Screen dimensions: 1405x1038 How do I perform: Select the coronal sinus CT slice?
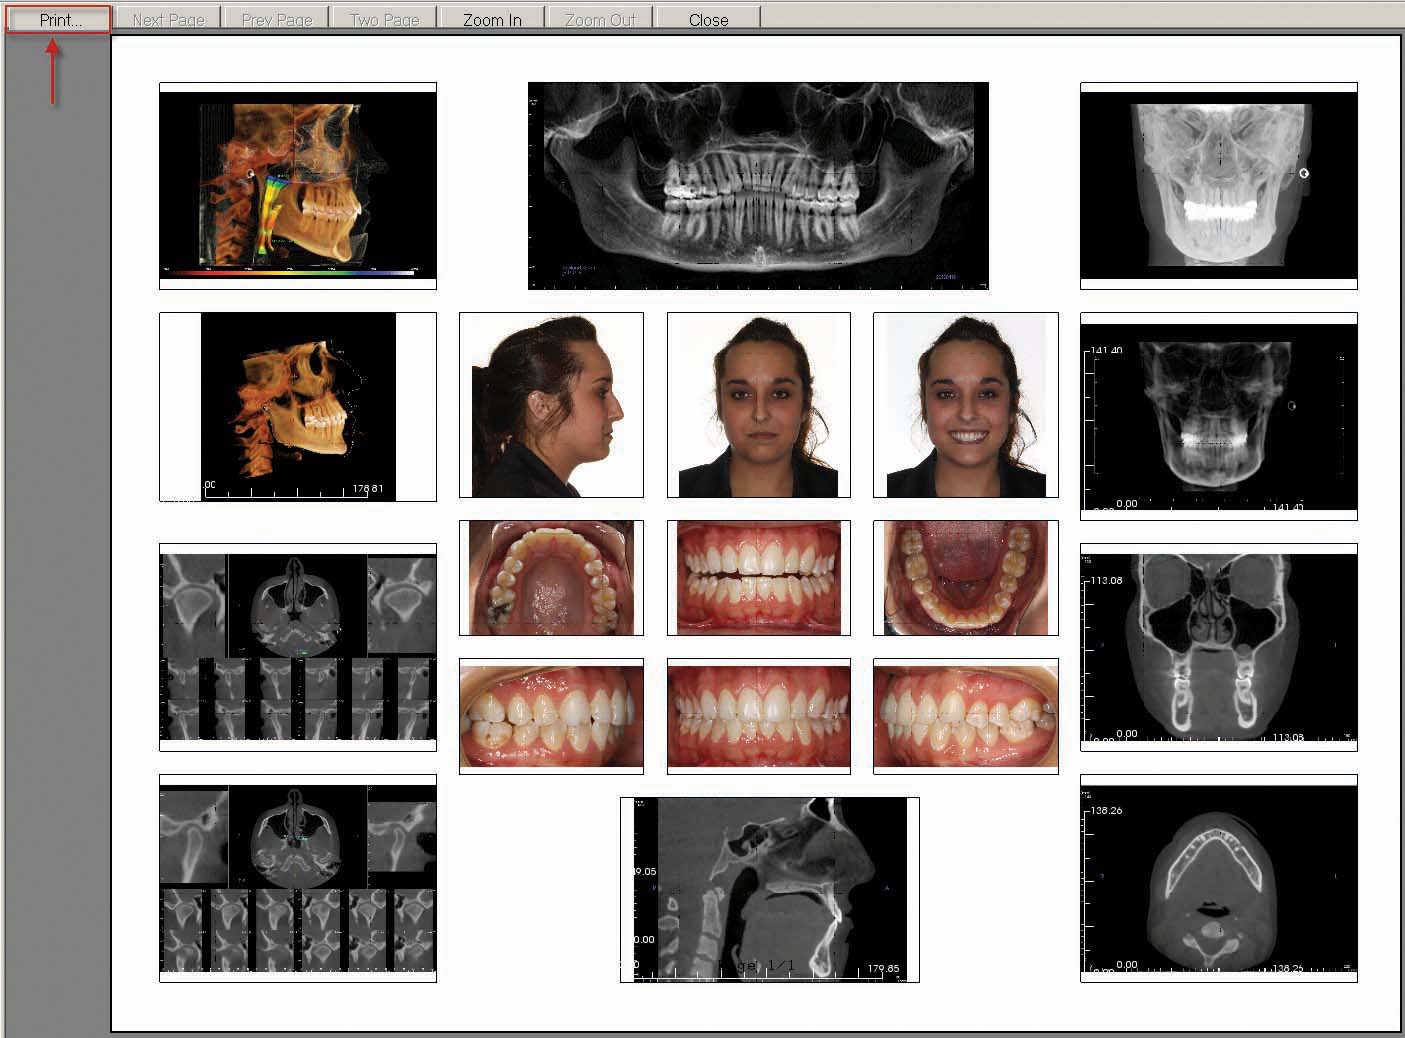[x=1218, y=647]
